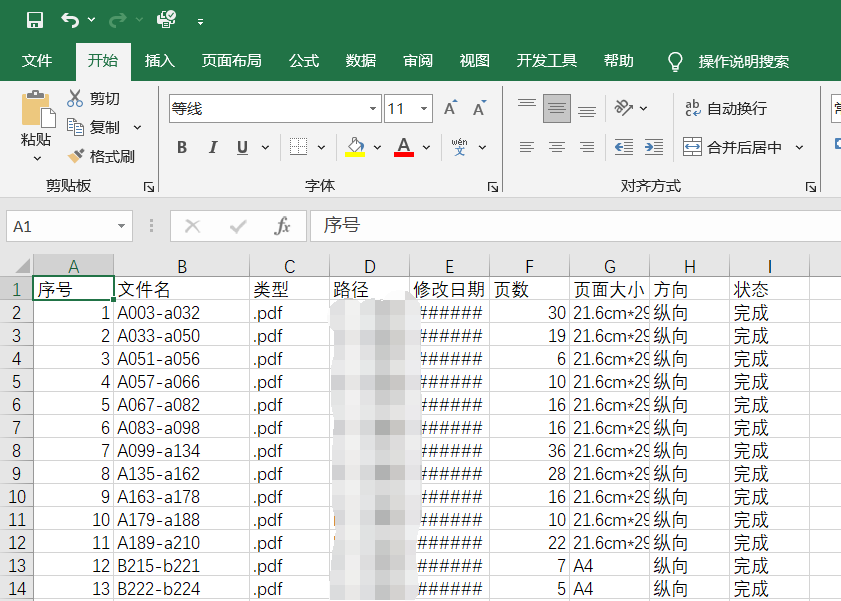Open the 插入 ribbon tab
Screen dimensions: 841x601
tap(159, 61)
